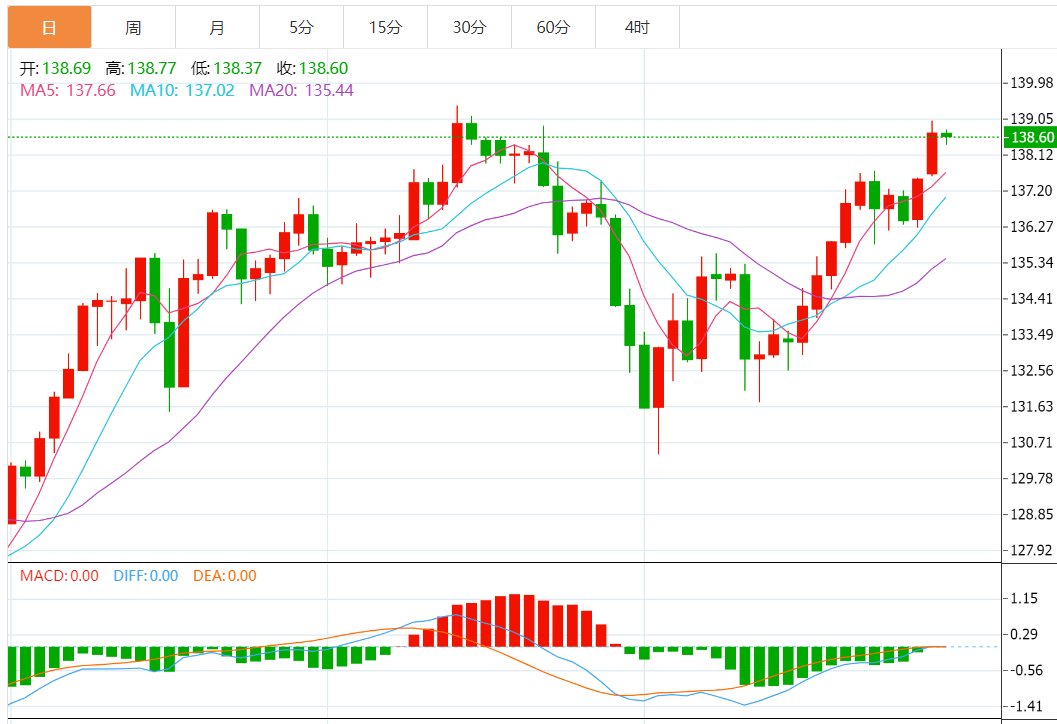1057x724 pixels.
Task: Switch to the 周 weekly tab
Action: point(133,28)
